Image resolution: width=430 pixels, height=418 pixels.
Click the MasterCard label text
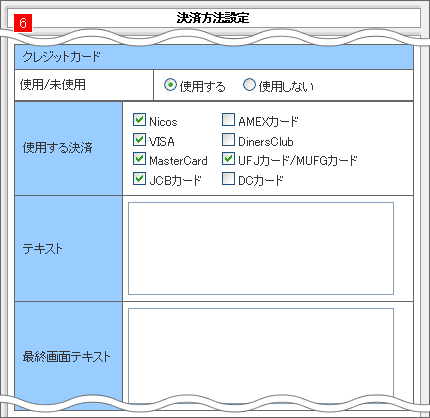178,161
